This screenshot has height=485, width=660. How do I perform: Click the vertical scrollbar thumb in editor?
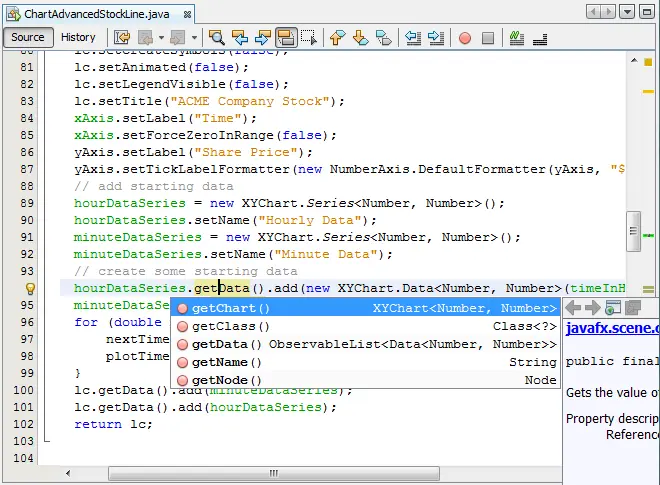click(x=633, y=231)
